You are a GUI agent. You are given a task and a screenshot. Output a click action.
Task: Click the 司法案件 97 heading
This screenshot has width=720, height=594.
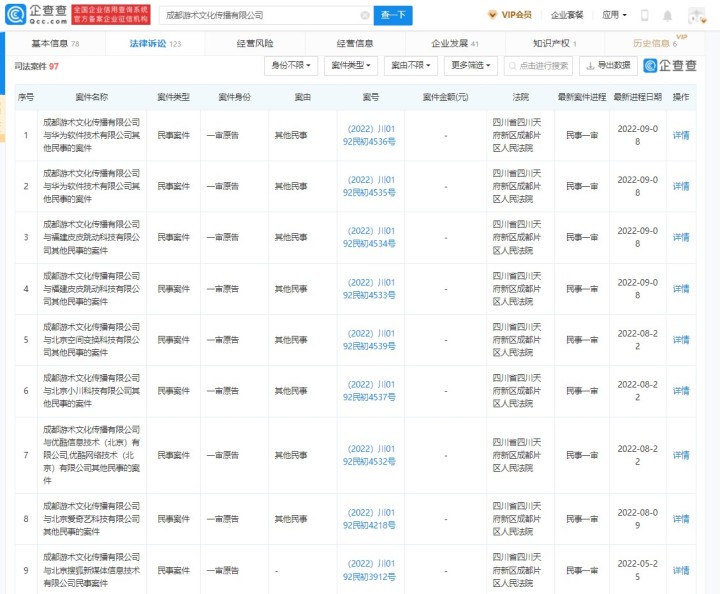coord(36,67)
